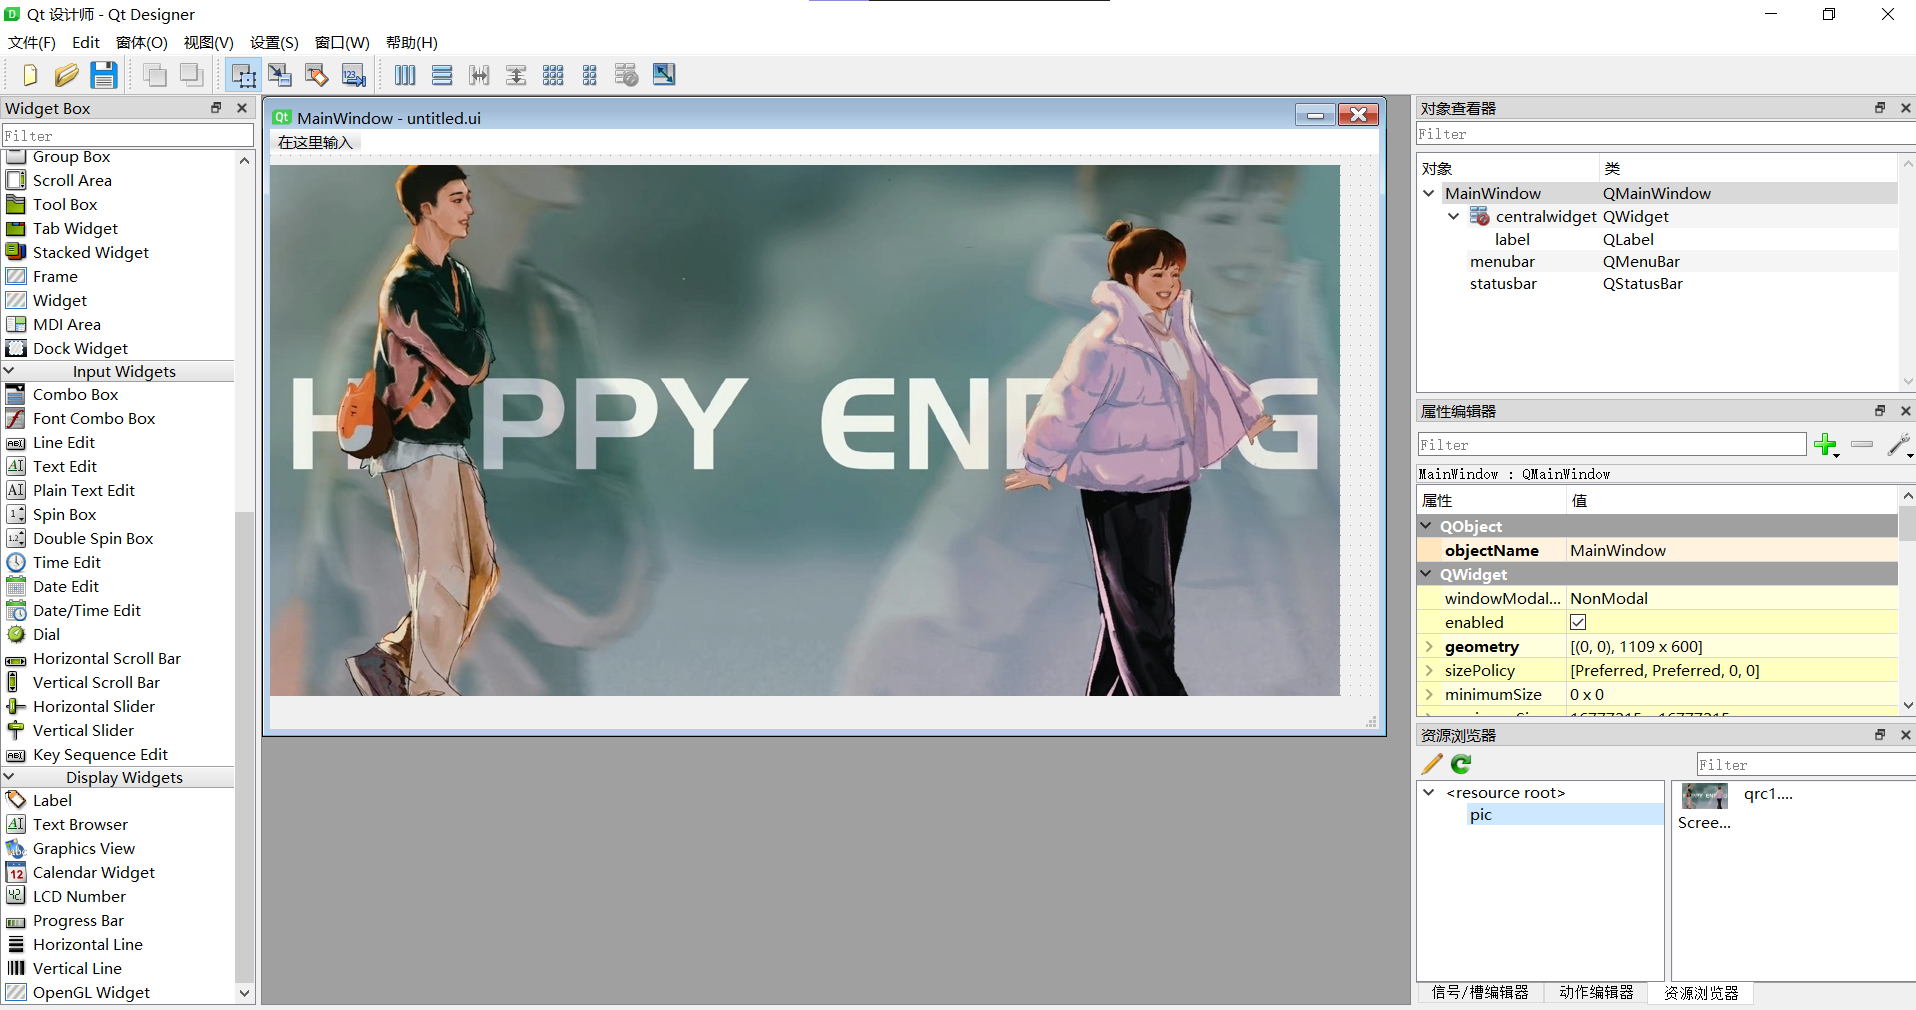
Task: Click the 属性编辑器 filter field
Action: click(x=1611, y=445)
